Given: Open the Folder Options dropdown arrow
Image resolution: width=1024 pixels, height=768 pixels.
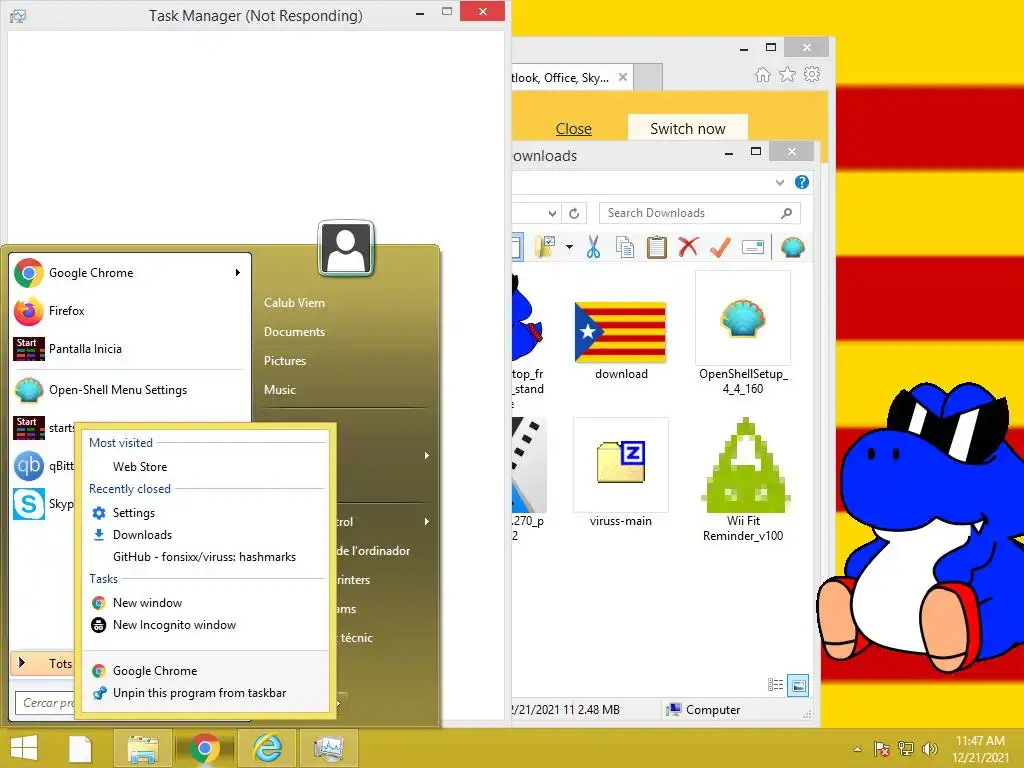Looking at the screenshot, I should pos(569,247).
